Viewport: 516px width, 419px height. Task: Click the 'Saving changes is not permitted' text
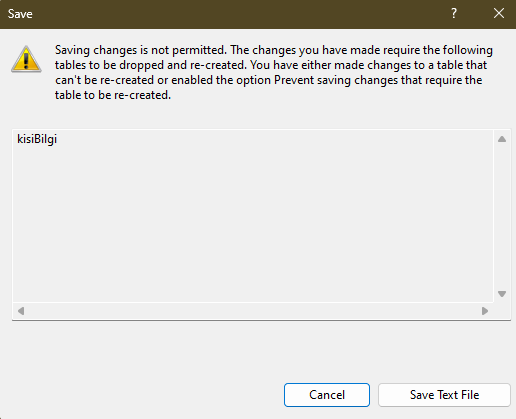(141, 50)
